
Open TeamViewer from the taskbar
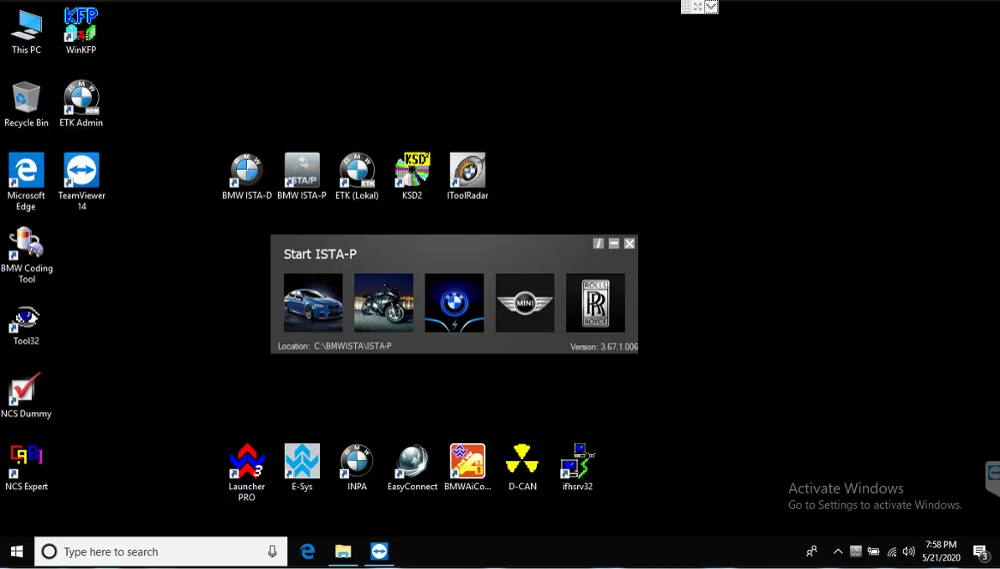click(379, 552)
